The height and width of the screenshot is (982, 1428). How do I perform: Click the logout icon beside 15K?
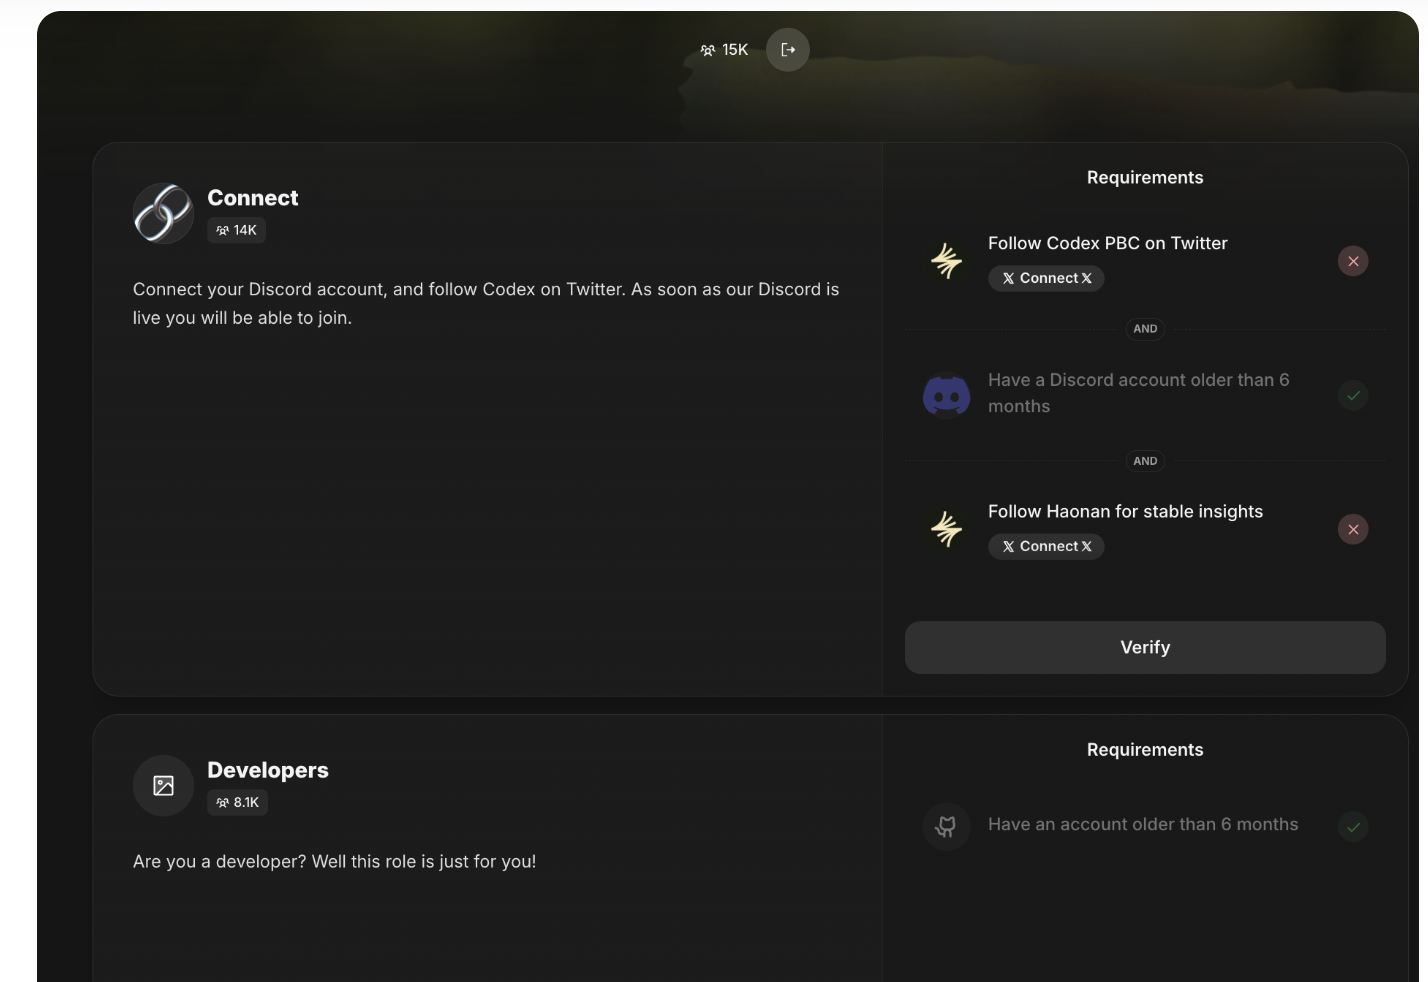coord(788,50)
